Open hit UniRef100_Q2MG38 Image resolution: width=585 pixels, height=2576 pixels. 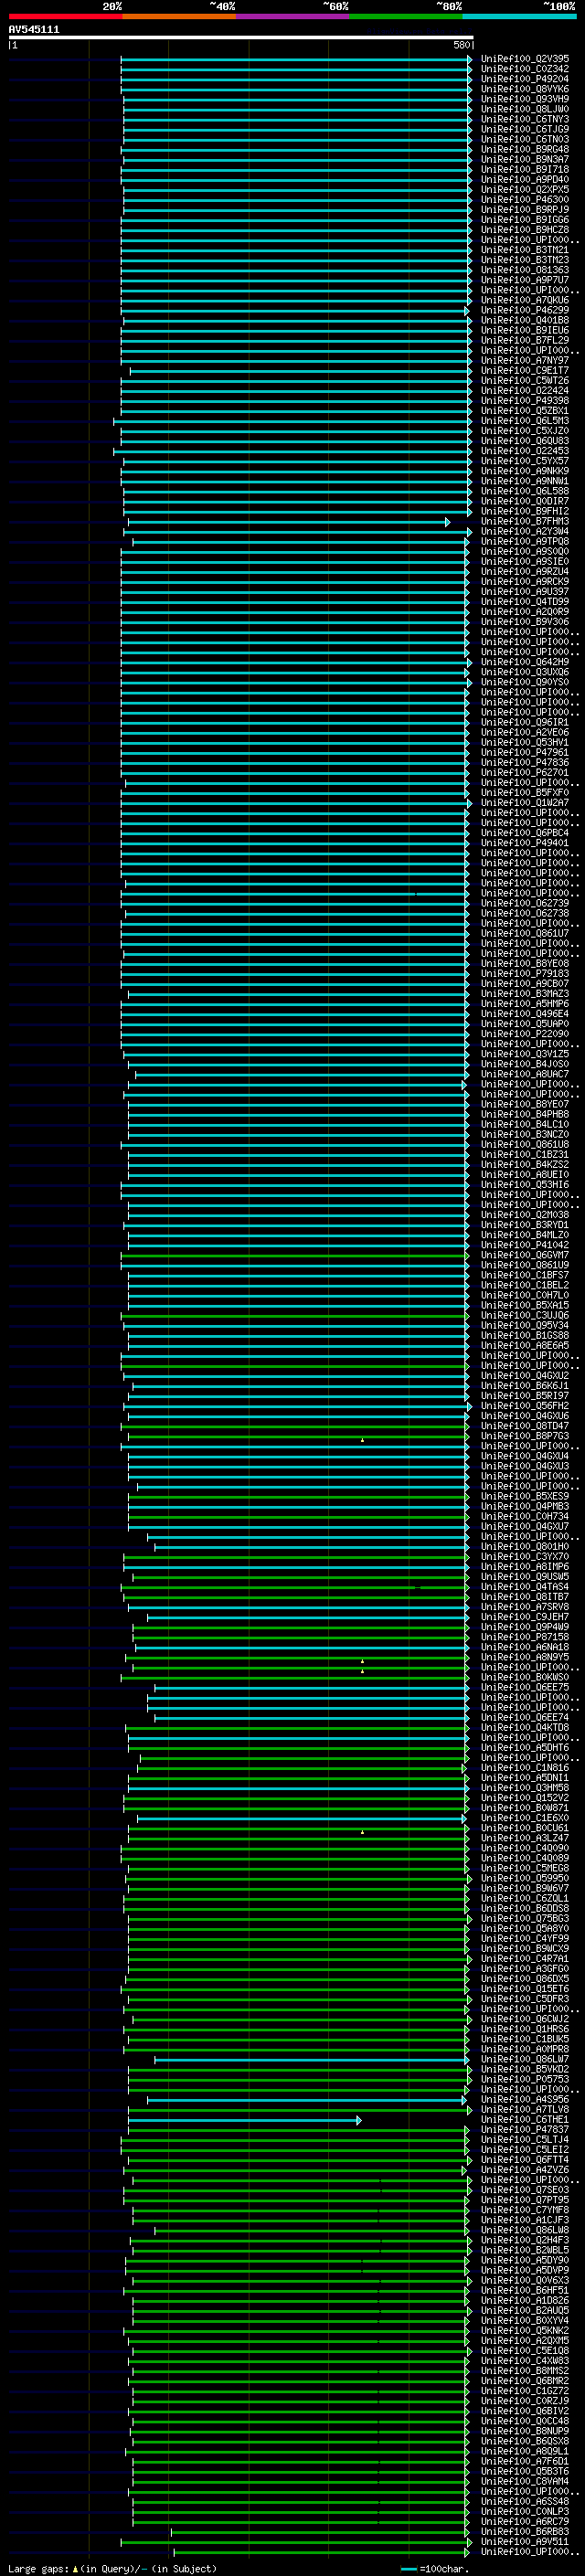point(525,1215)
